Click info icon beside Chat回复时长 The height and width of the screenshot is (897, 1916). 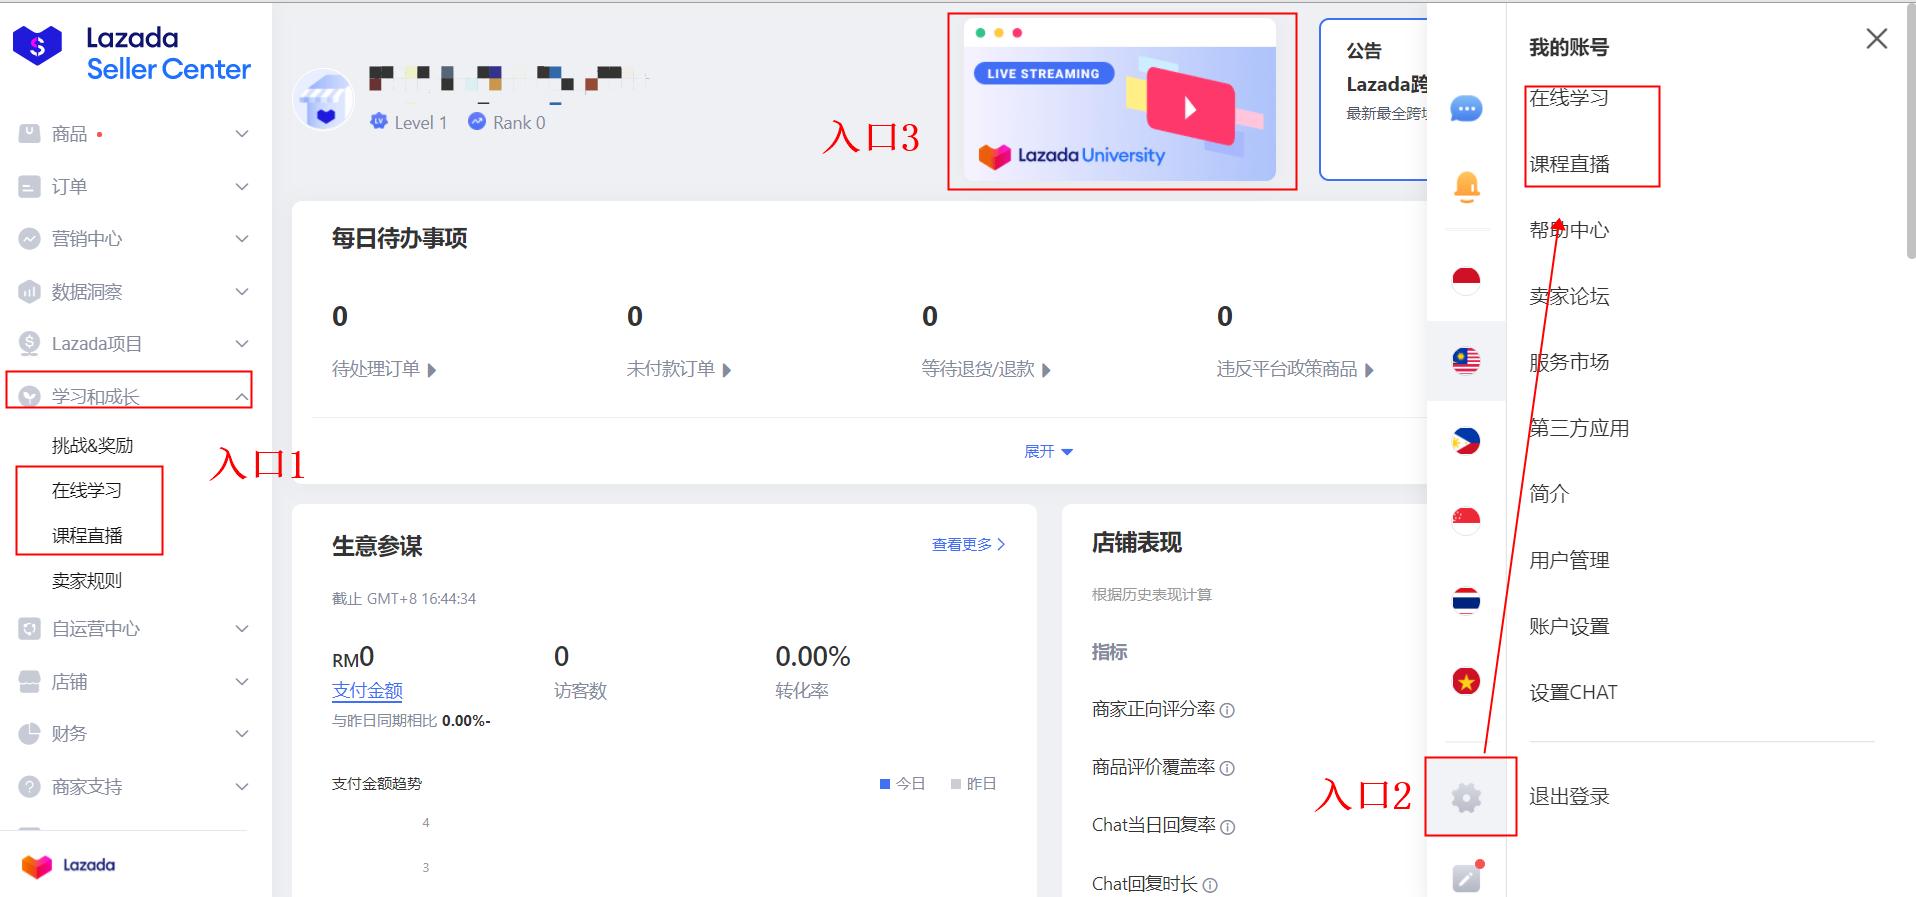1210,885
